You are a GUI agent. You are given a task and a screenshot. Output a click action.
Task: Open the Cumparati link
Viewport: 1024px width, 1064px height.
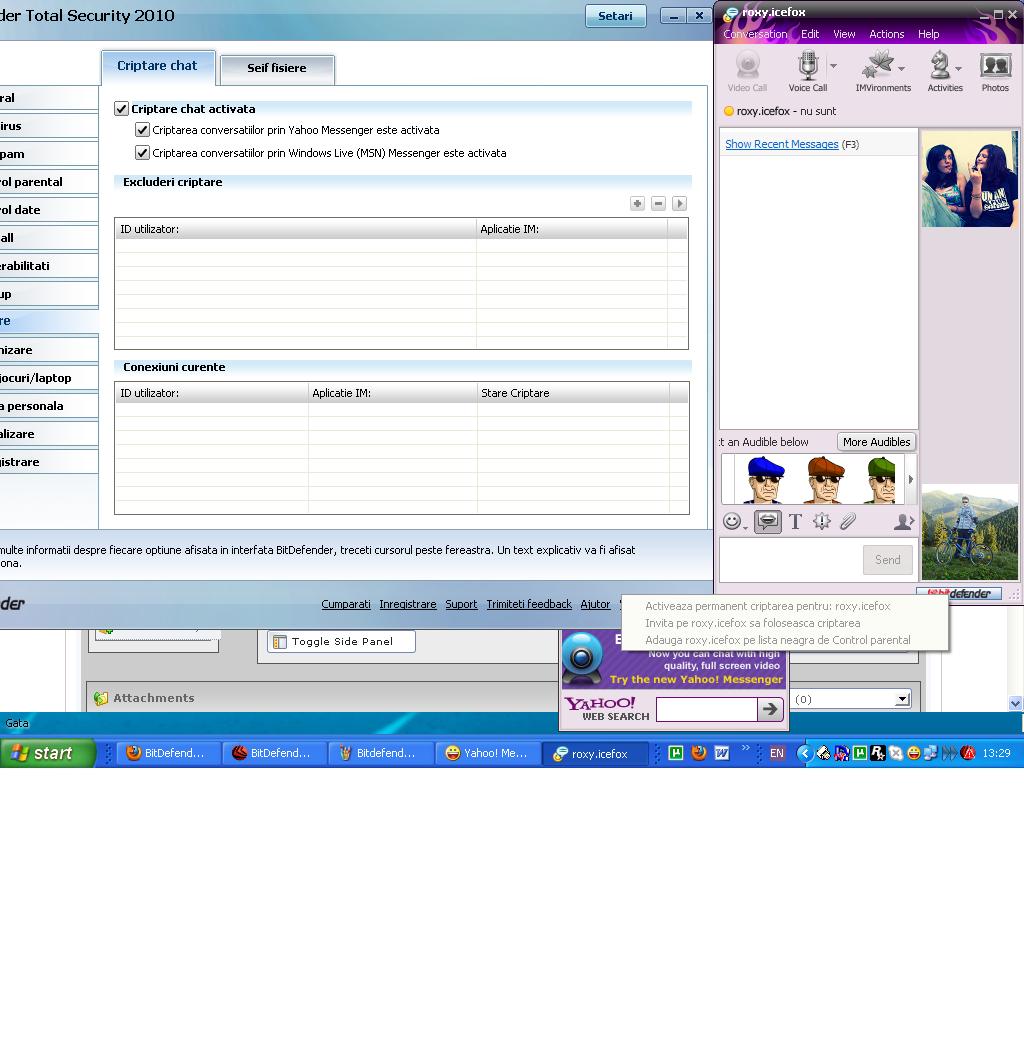(x=346, y=604)
